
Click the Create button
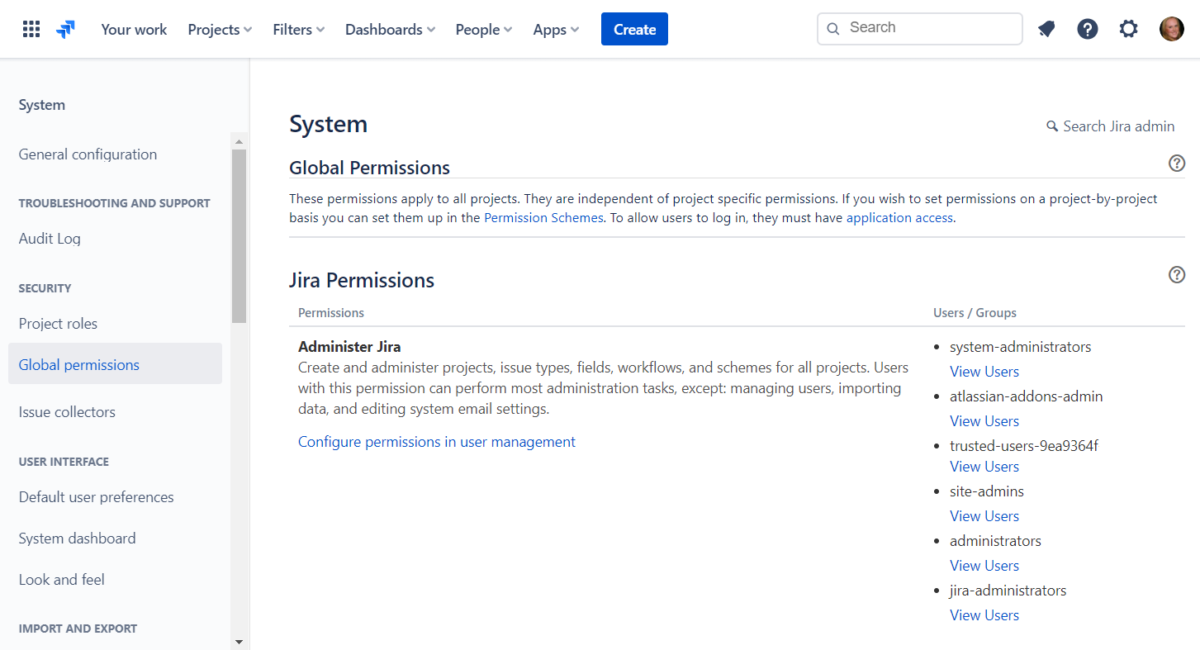tap(634, 29)
